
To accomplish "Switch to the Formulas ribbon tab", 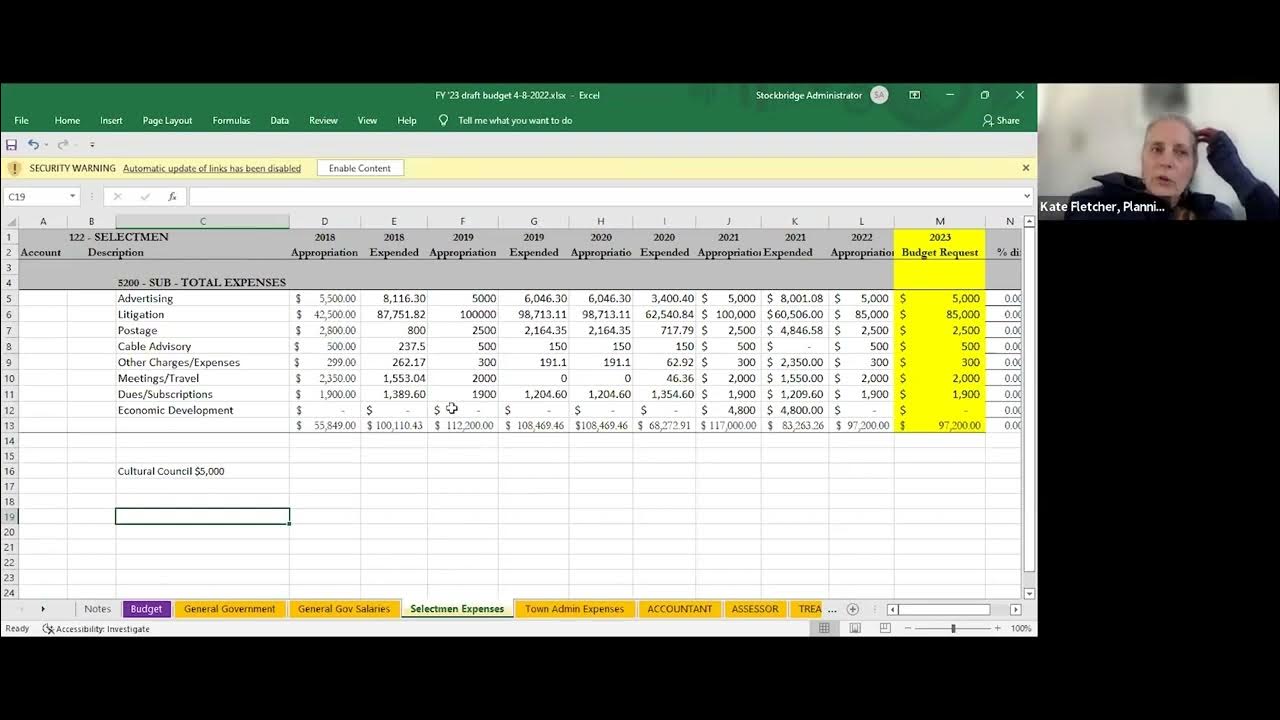I will point(231,120).
